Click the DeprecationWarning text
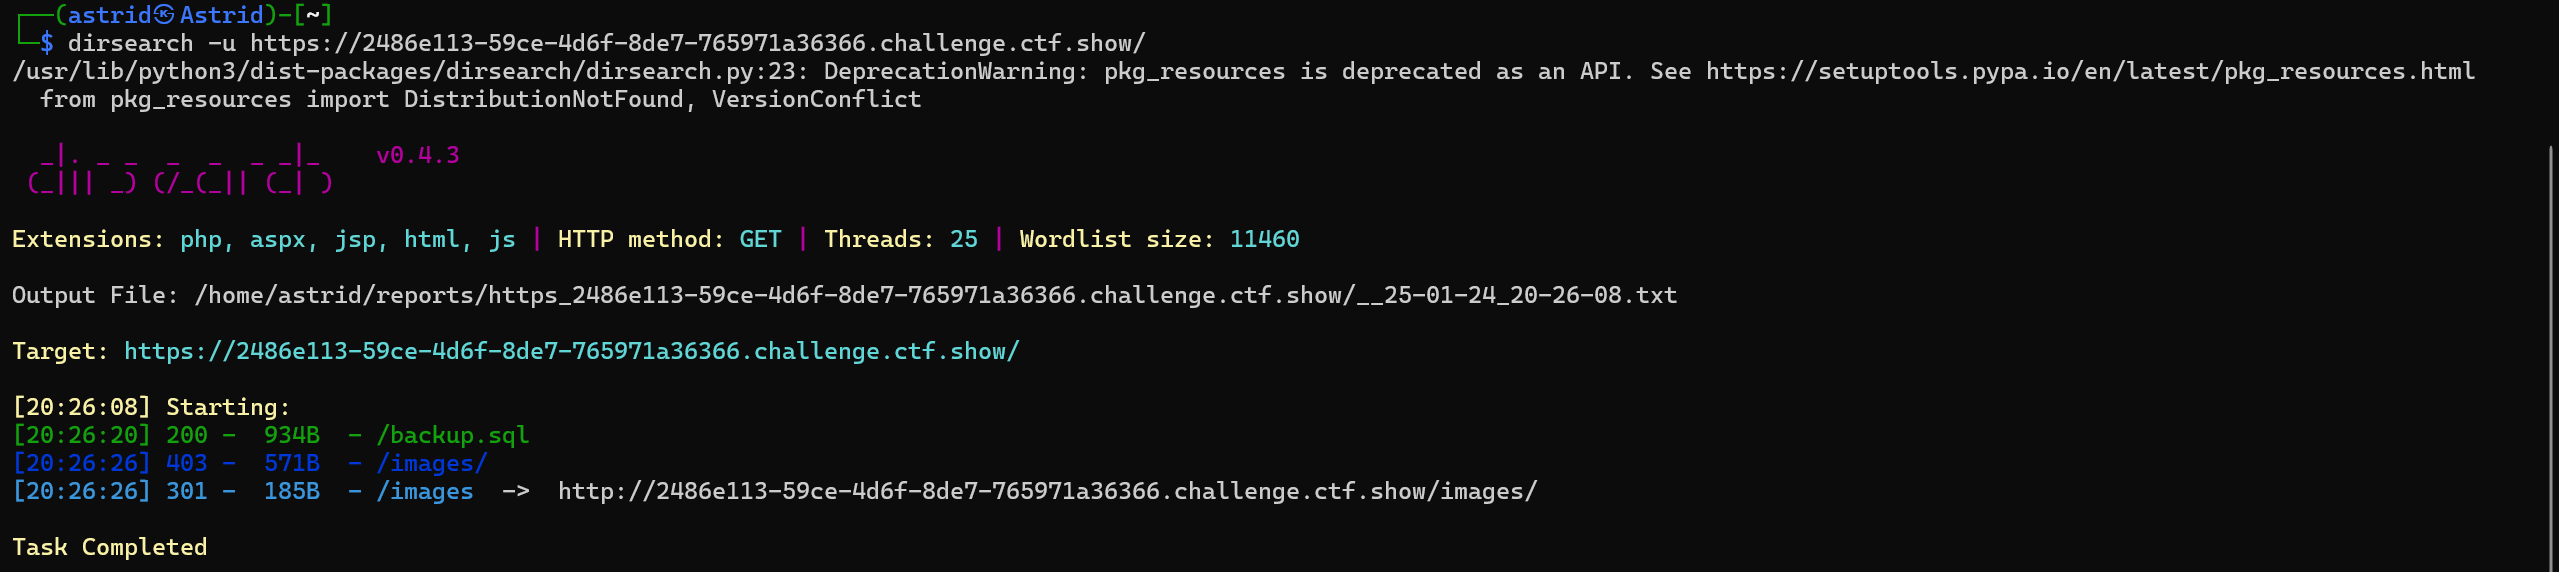 [x=949, y=71]
